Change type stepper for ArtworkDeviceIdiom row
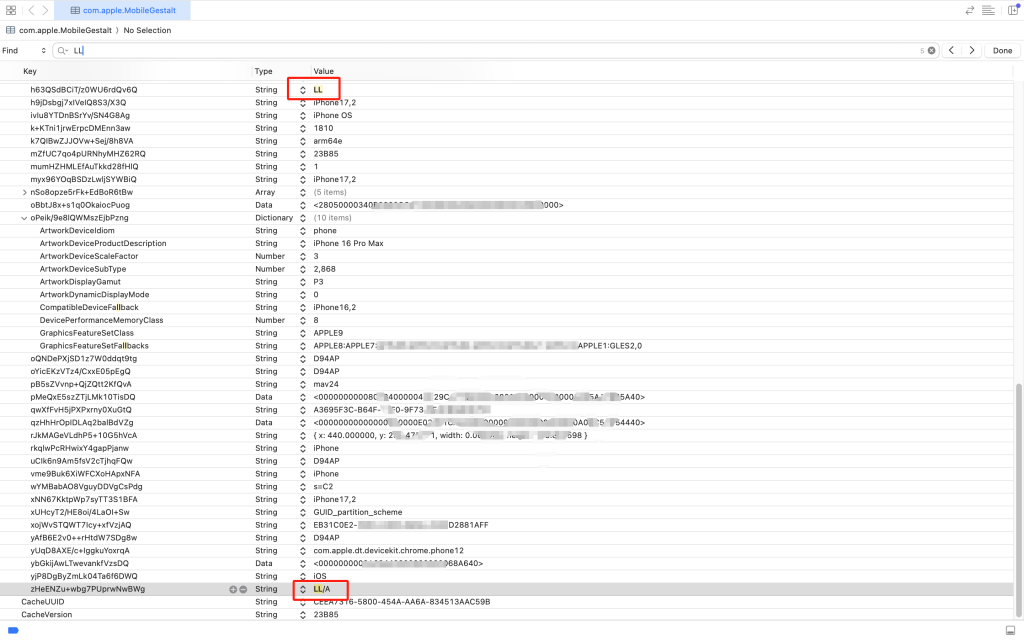 [303, 231]
